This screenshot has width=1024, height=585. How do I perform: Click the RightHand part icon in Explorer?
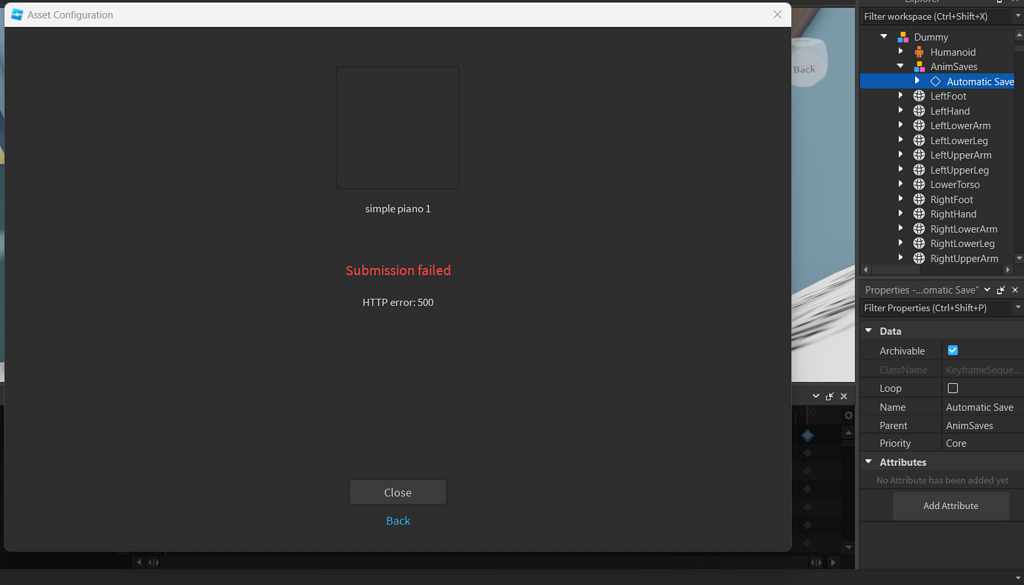click(x=918, y=213)
